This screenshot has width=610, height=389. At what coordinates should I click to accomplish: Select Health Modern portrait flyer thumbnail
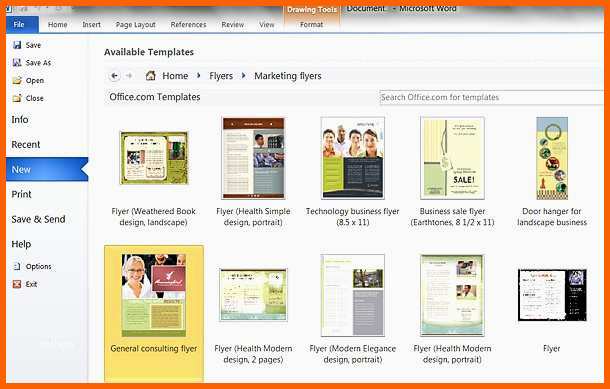452,295
